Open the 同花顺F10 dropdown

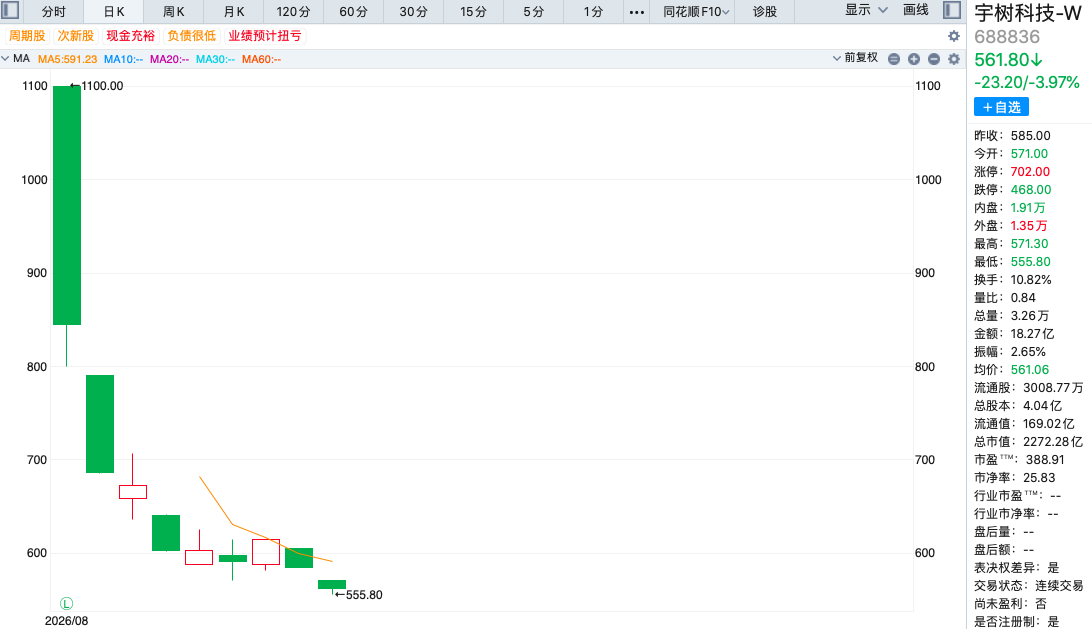(695, 12)
